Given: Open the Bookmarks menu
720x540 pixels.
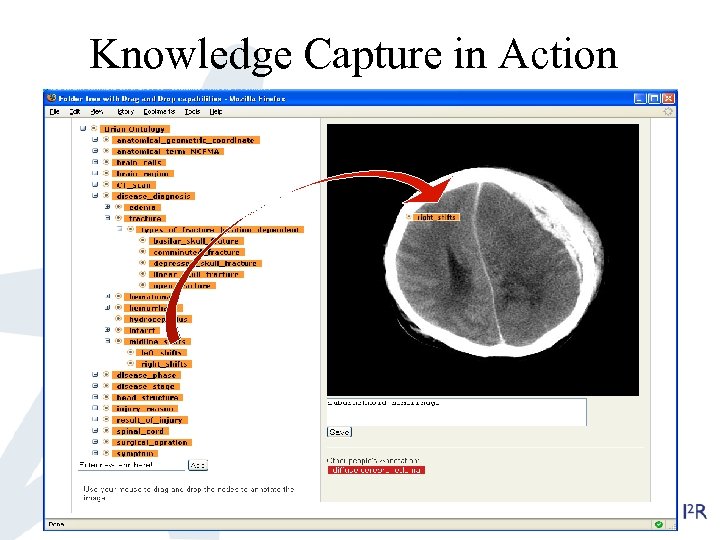Looking at the screenshot, I should coord(159,112).
